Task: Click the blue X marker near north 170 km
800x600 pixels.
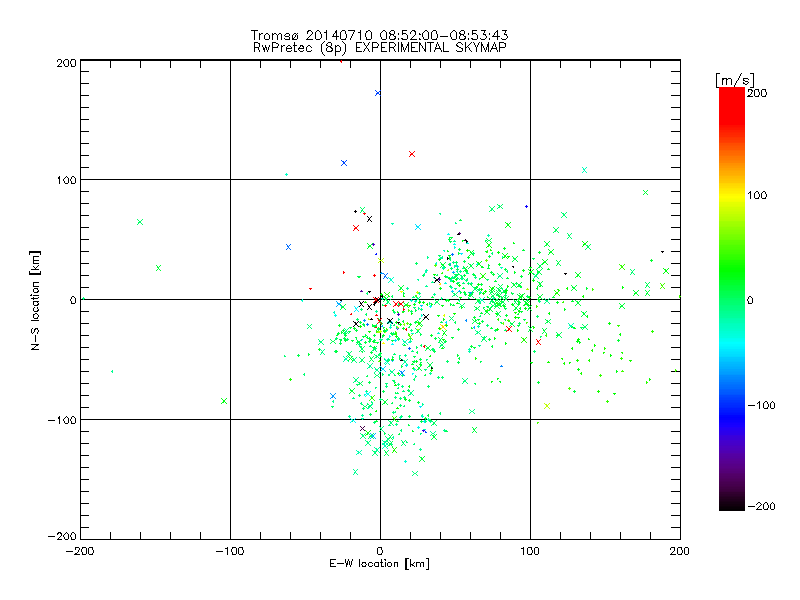Action: coord(378,93)
